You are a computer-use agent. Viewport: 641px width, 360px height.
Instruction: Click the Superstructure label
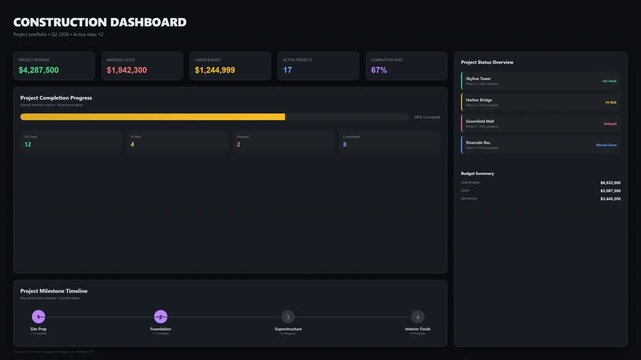[x=288, y=329]
